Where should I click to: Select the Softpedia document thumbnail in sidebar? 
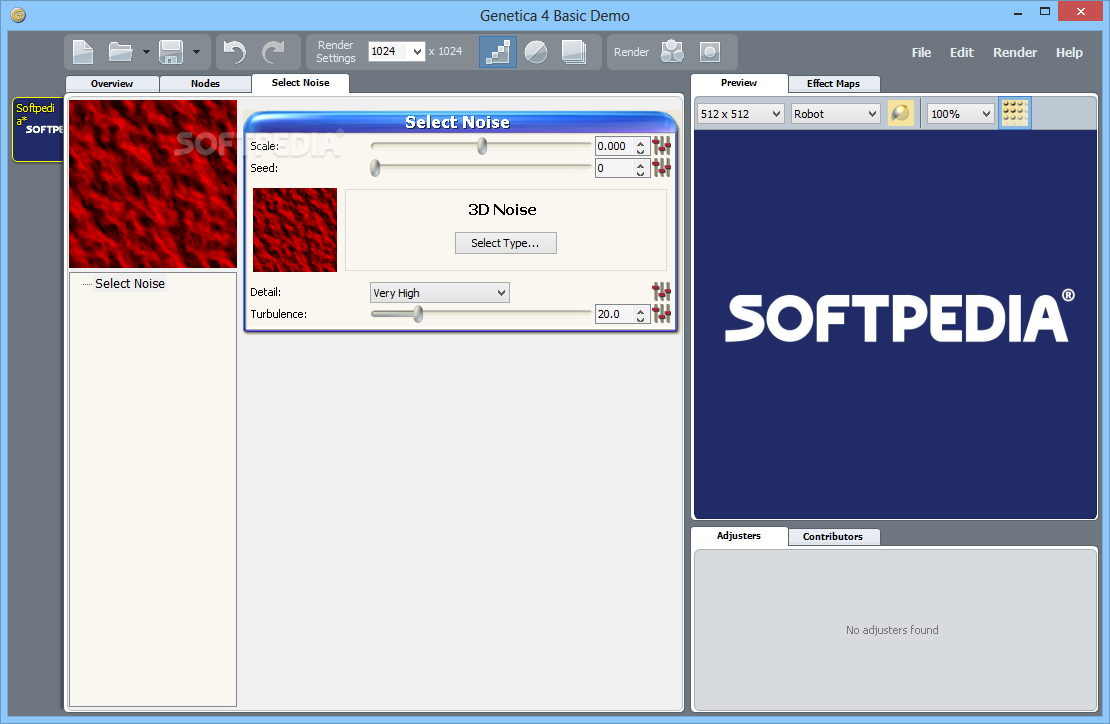[x=38, y=130]
